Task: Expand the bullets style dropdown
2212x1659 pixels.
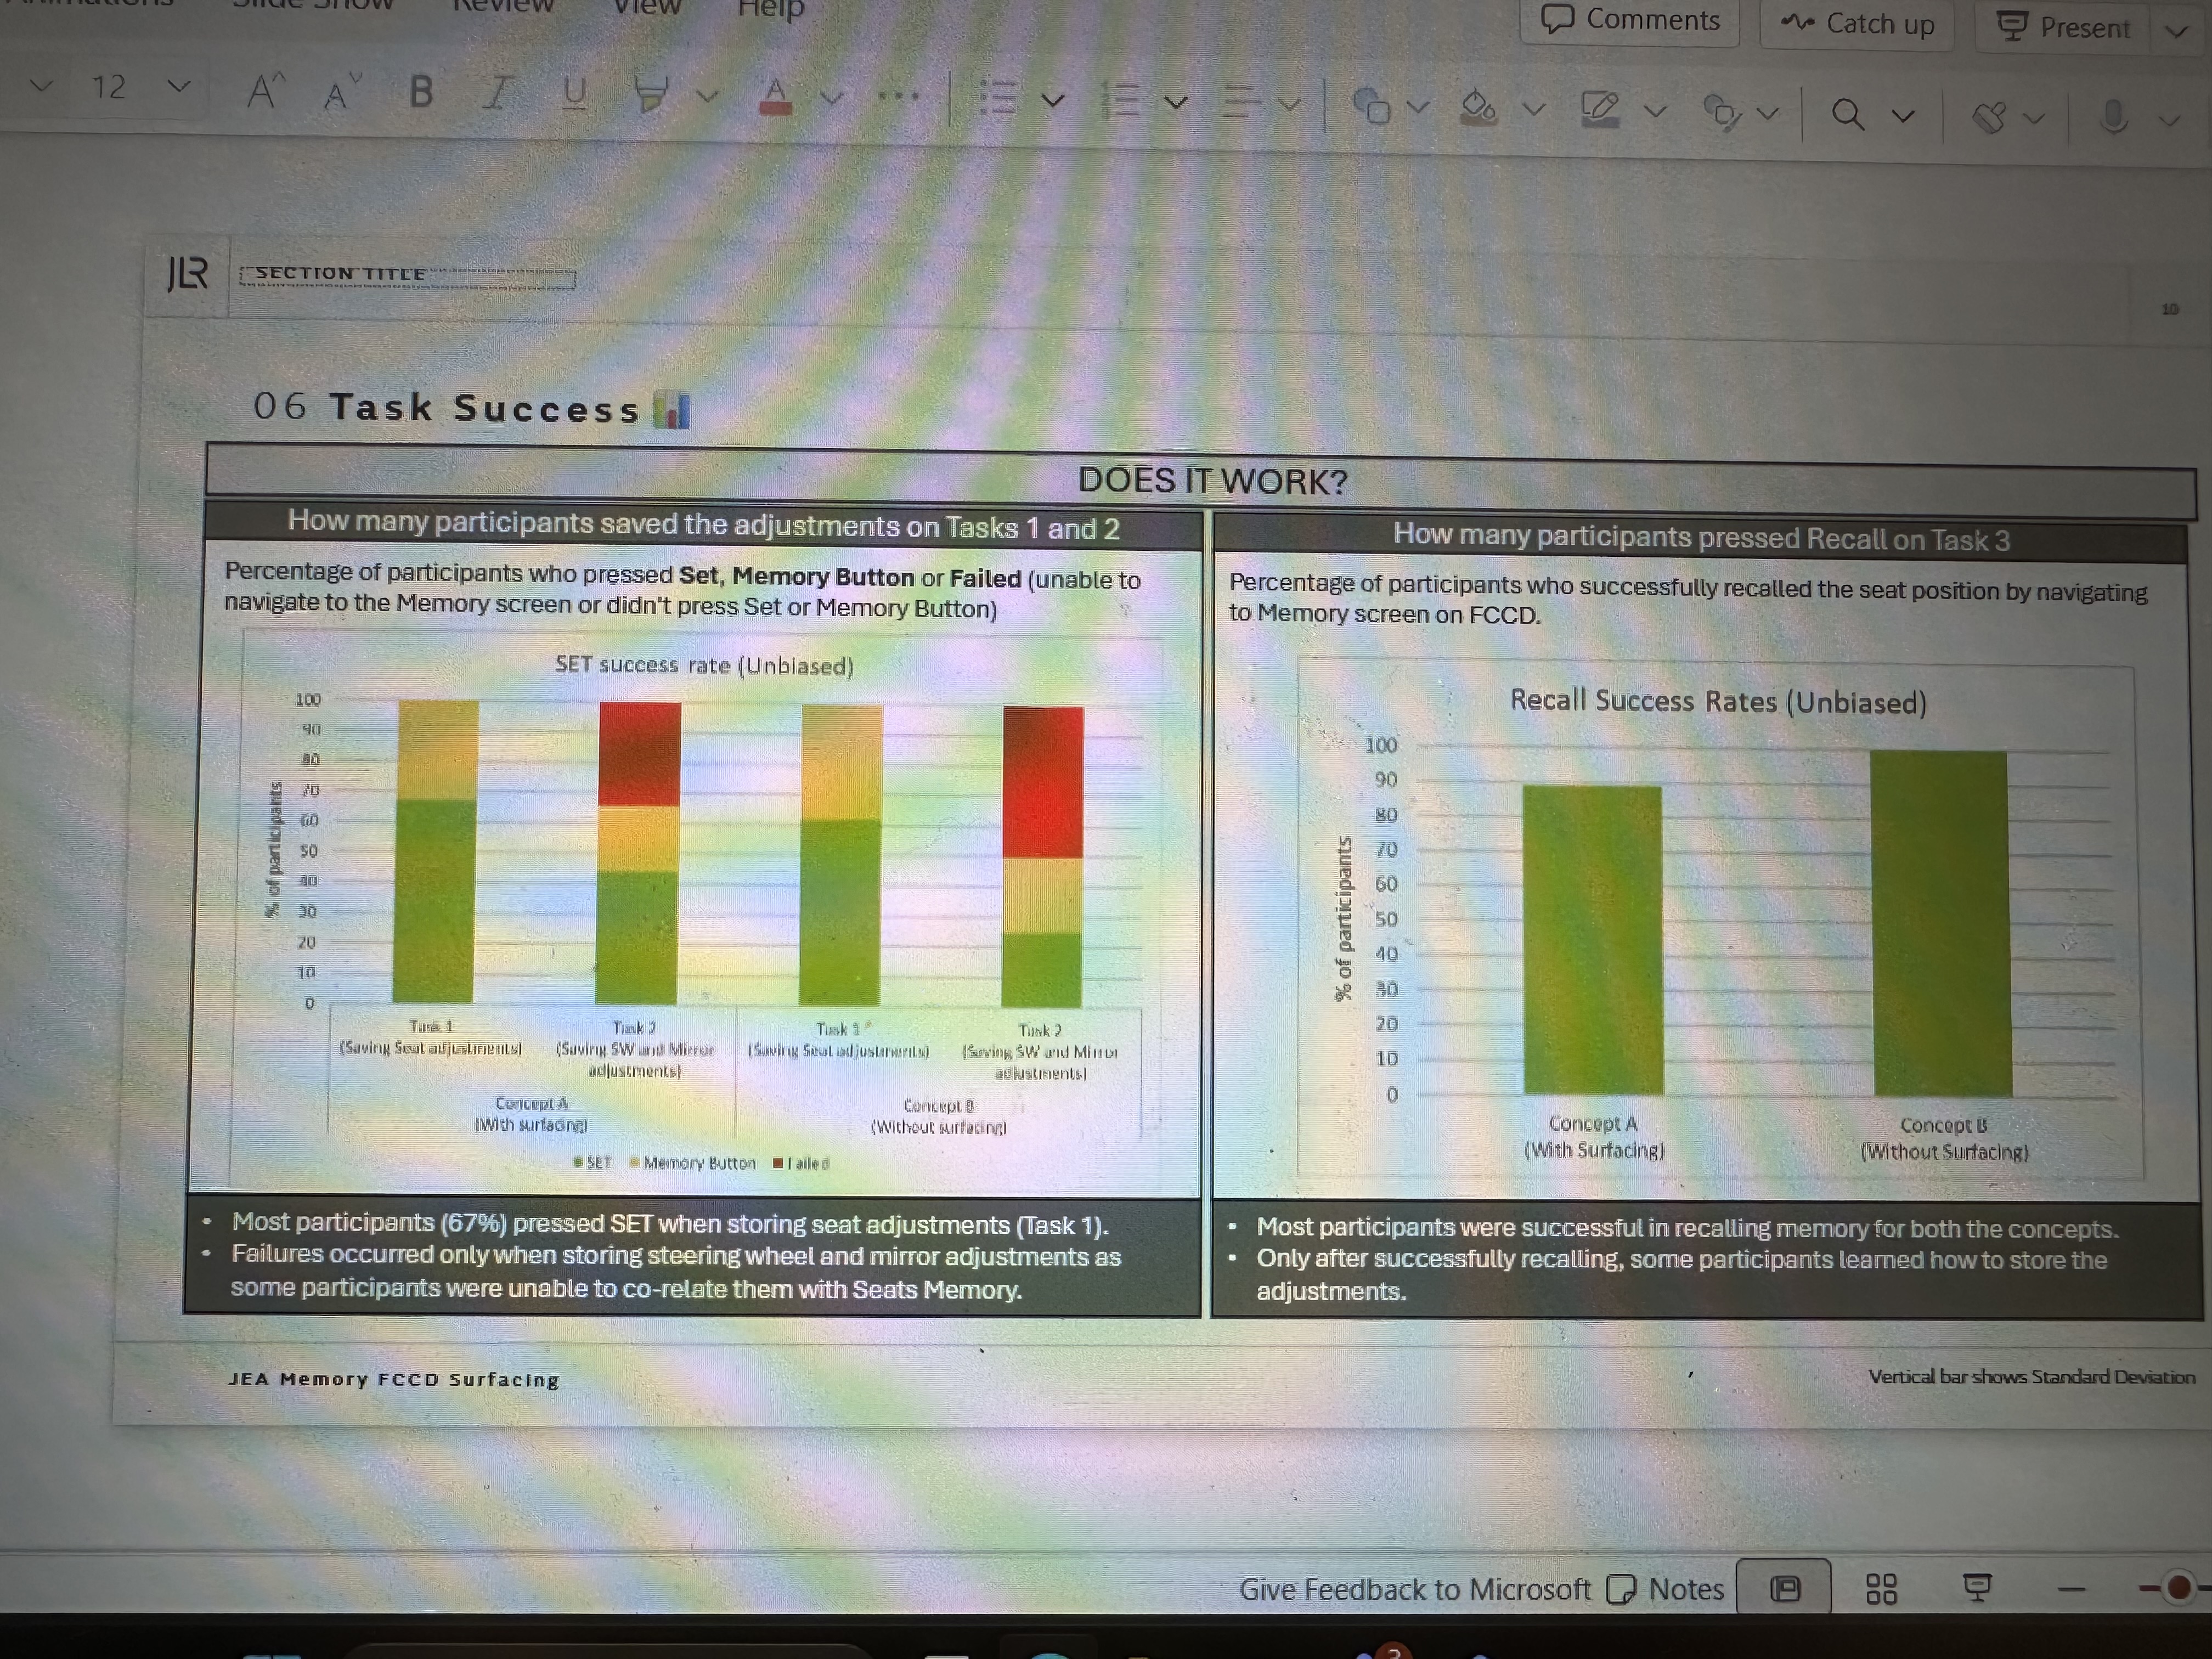Action: [x=1053, y=100]
